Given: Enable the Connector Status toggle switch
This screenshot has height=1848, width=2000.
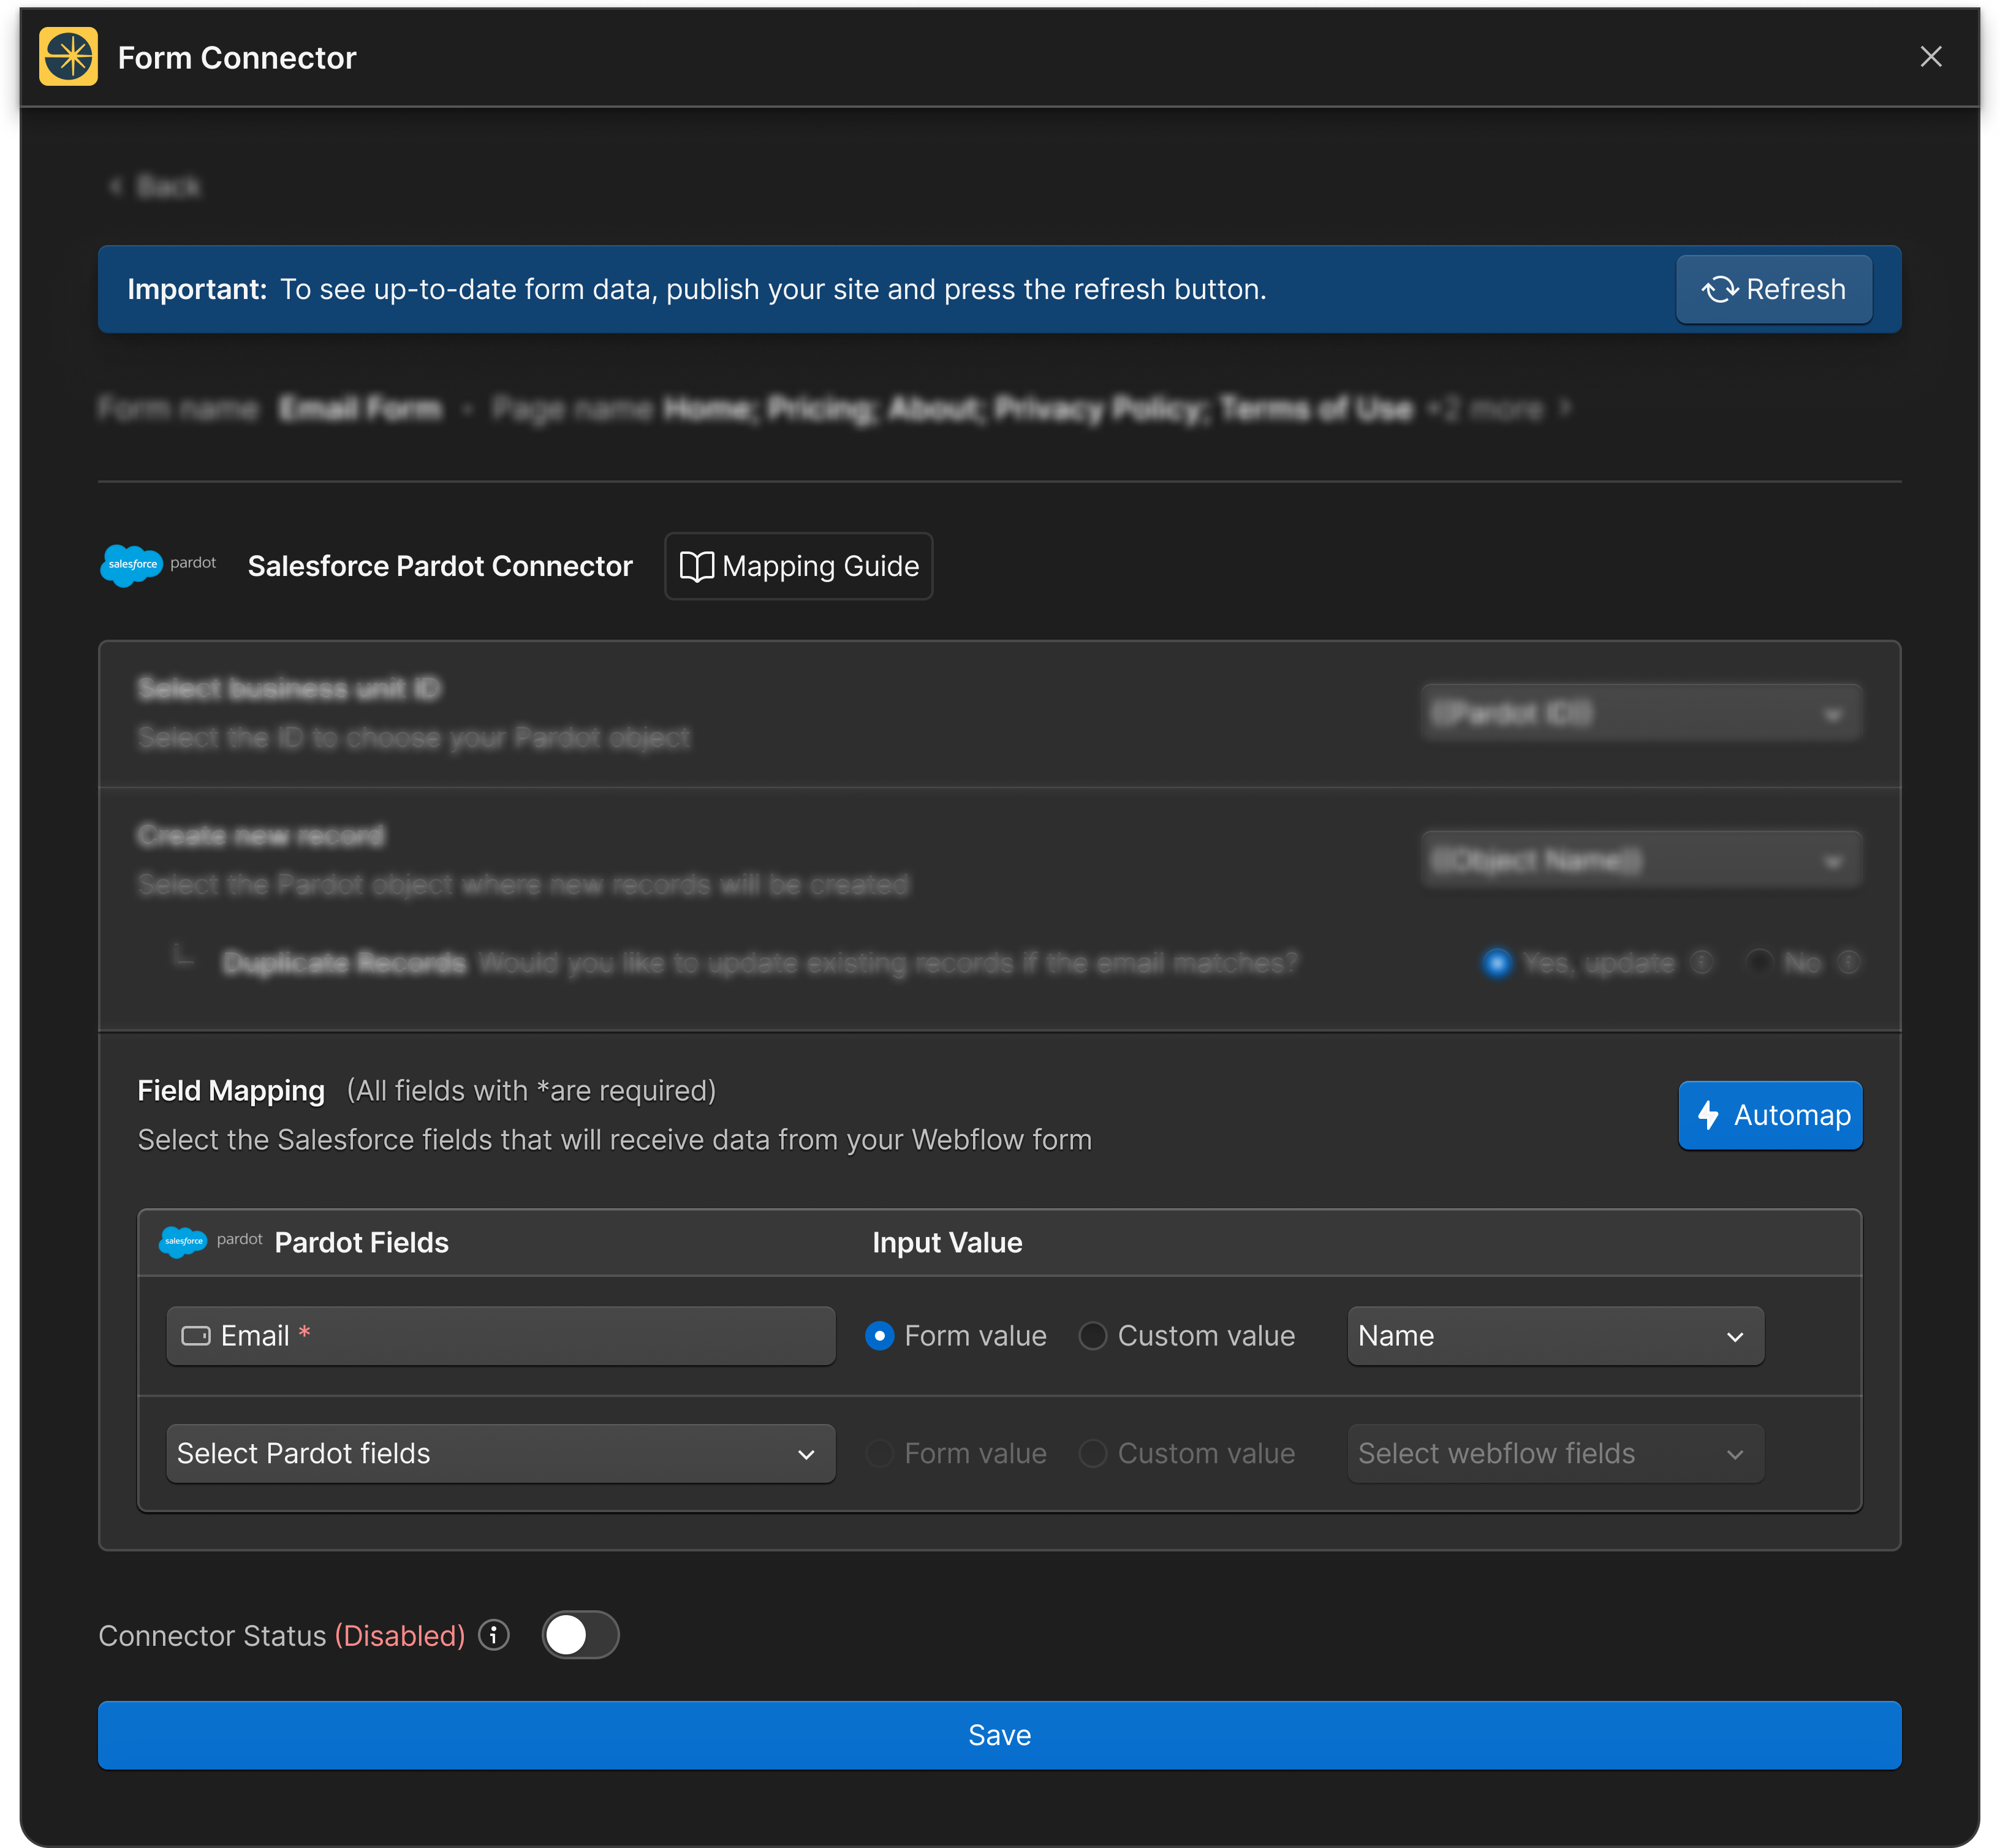Looking at the screenshot, I should [580, 1635].
